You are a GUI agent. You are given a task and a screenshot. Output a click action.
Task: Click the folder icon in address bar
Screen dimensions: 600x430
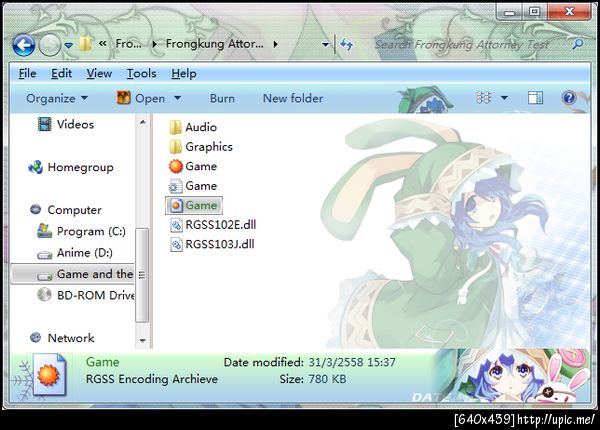click(x=85, y=44)
